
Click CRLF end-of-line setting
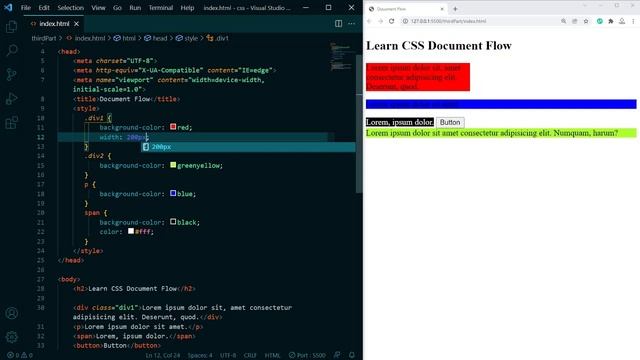[250, 355]
